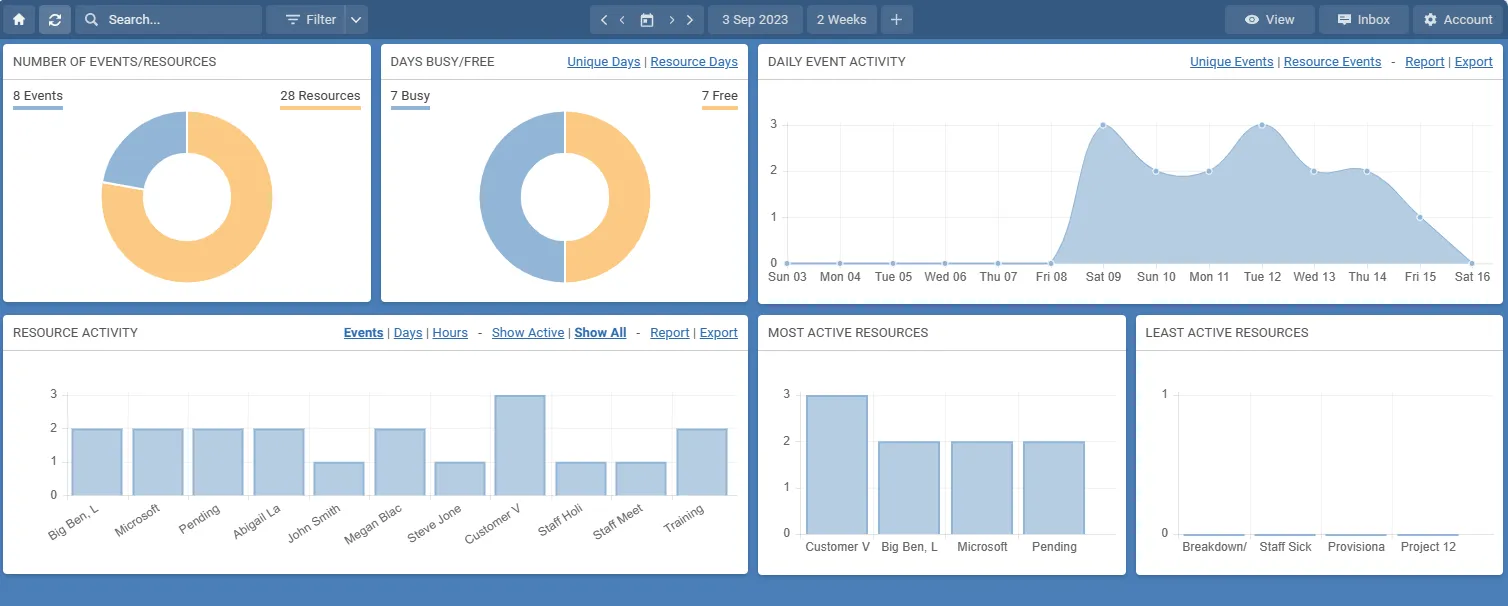Click Microsoft bar in Most Active Resources

[x=982, y=488]
